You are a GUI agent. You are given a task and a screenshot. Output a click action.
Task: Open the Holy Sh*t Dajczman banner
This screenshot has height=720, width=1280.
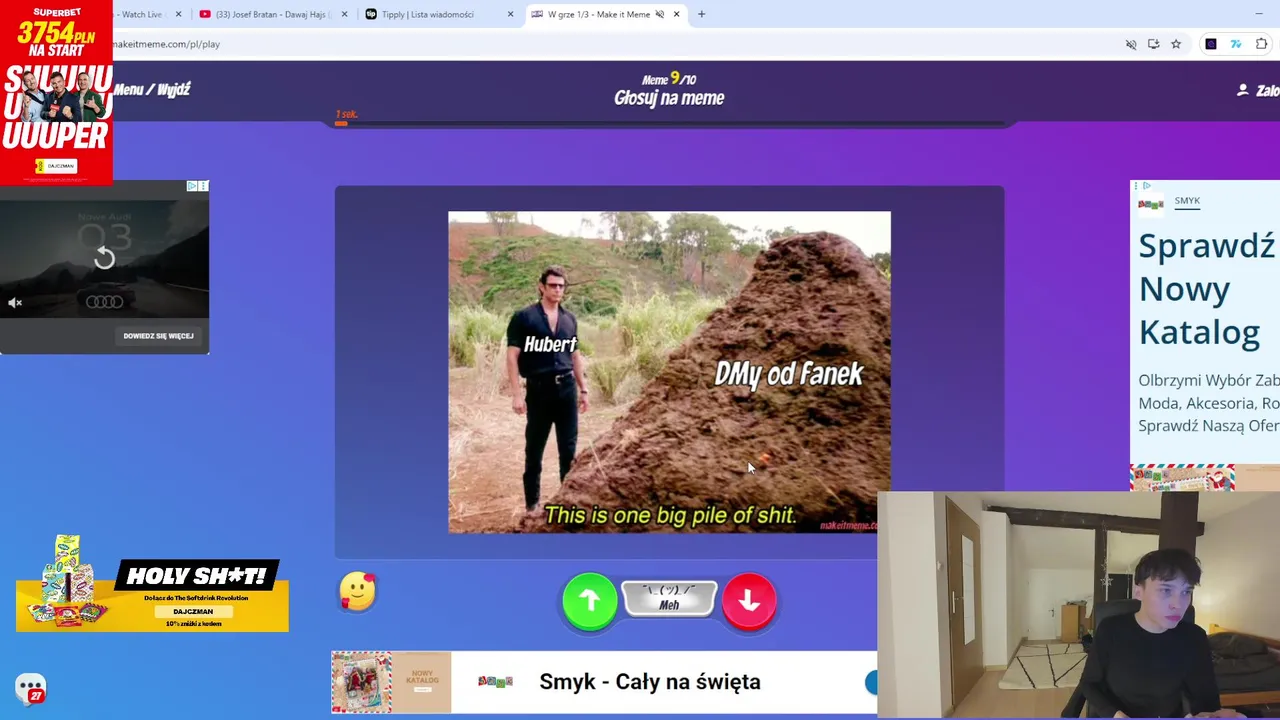click(x=152, y=584)
